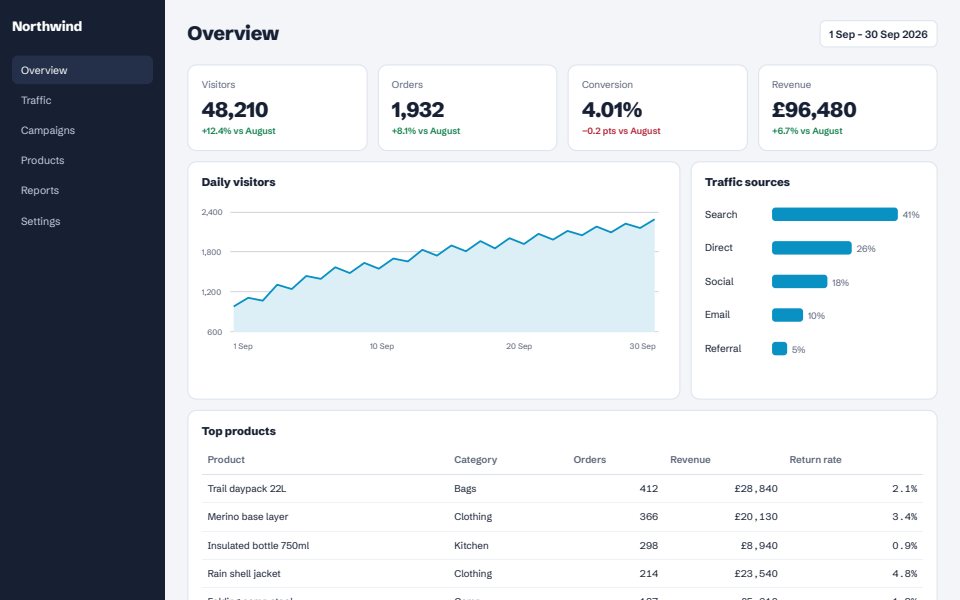Click the +6.7% vs August text
The height and width of the screenshot is (600, 960).
pos(807,131)
